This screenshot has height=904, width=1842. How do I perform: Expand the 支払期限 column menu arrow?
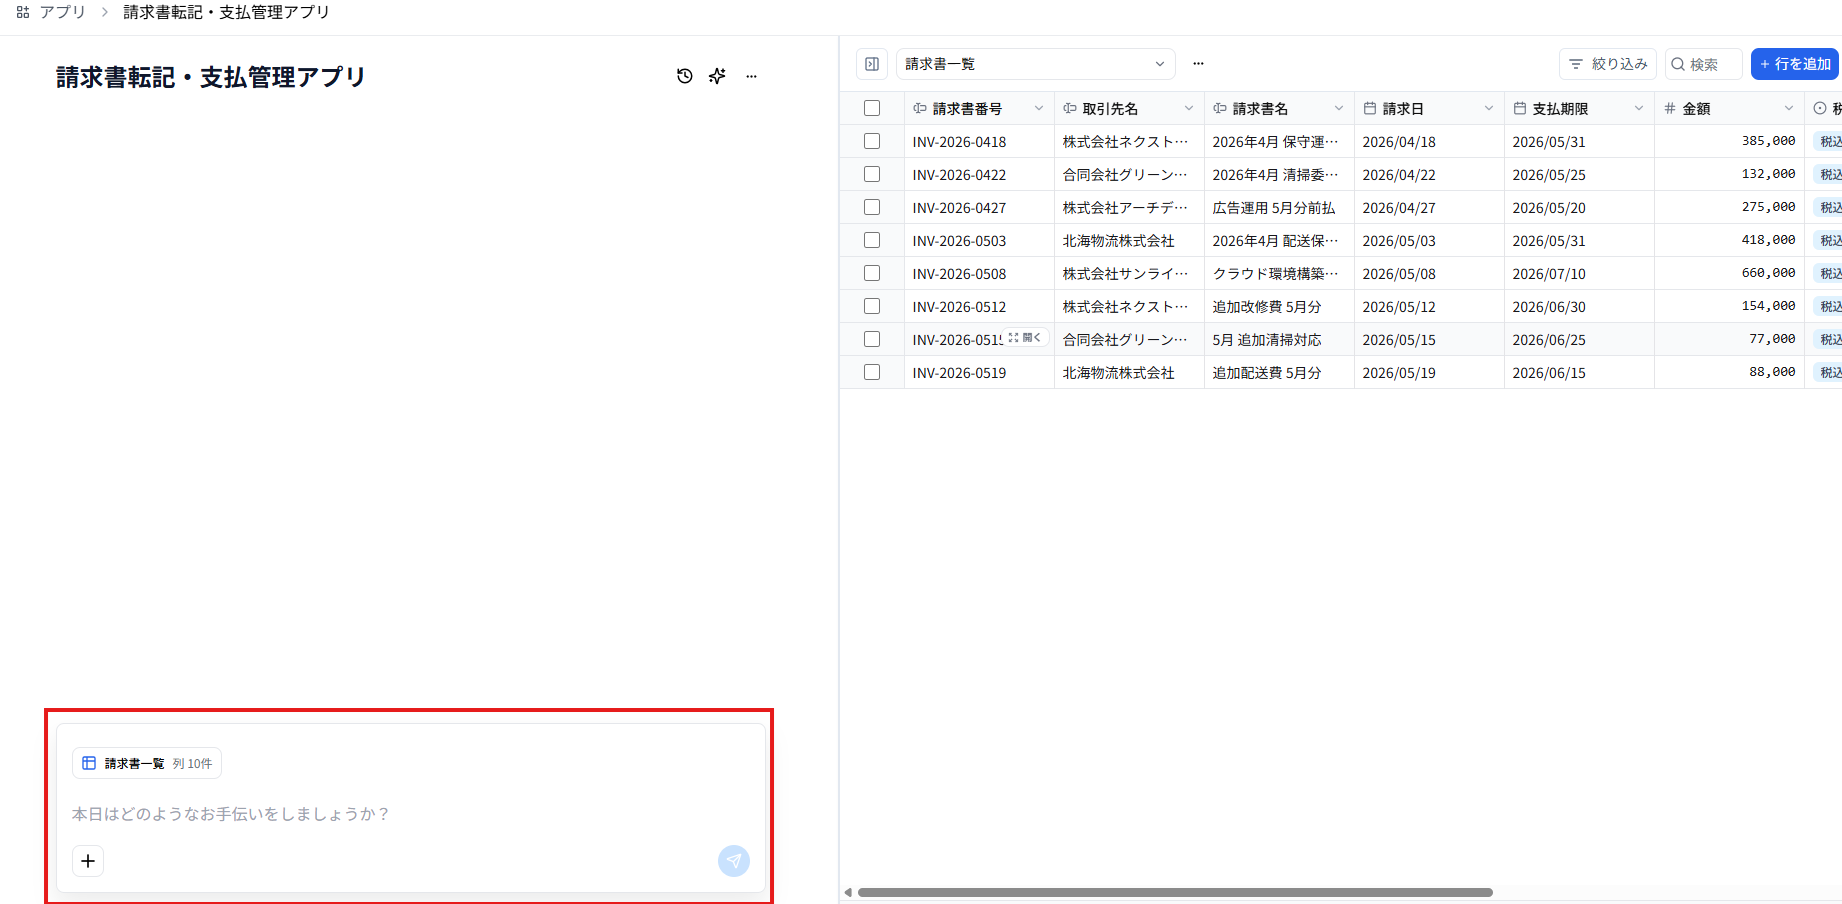coord(1639,108)
